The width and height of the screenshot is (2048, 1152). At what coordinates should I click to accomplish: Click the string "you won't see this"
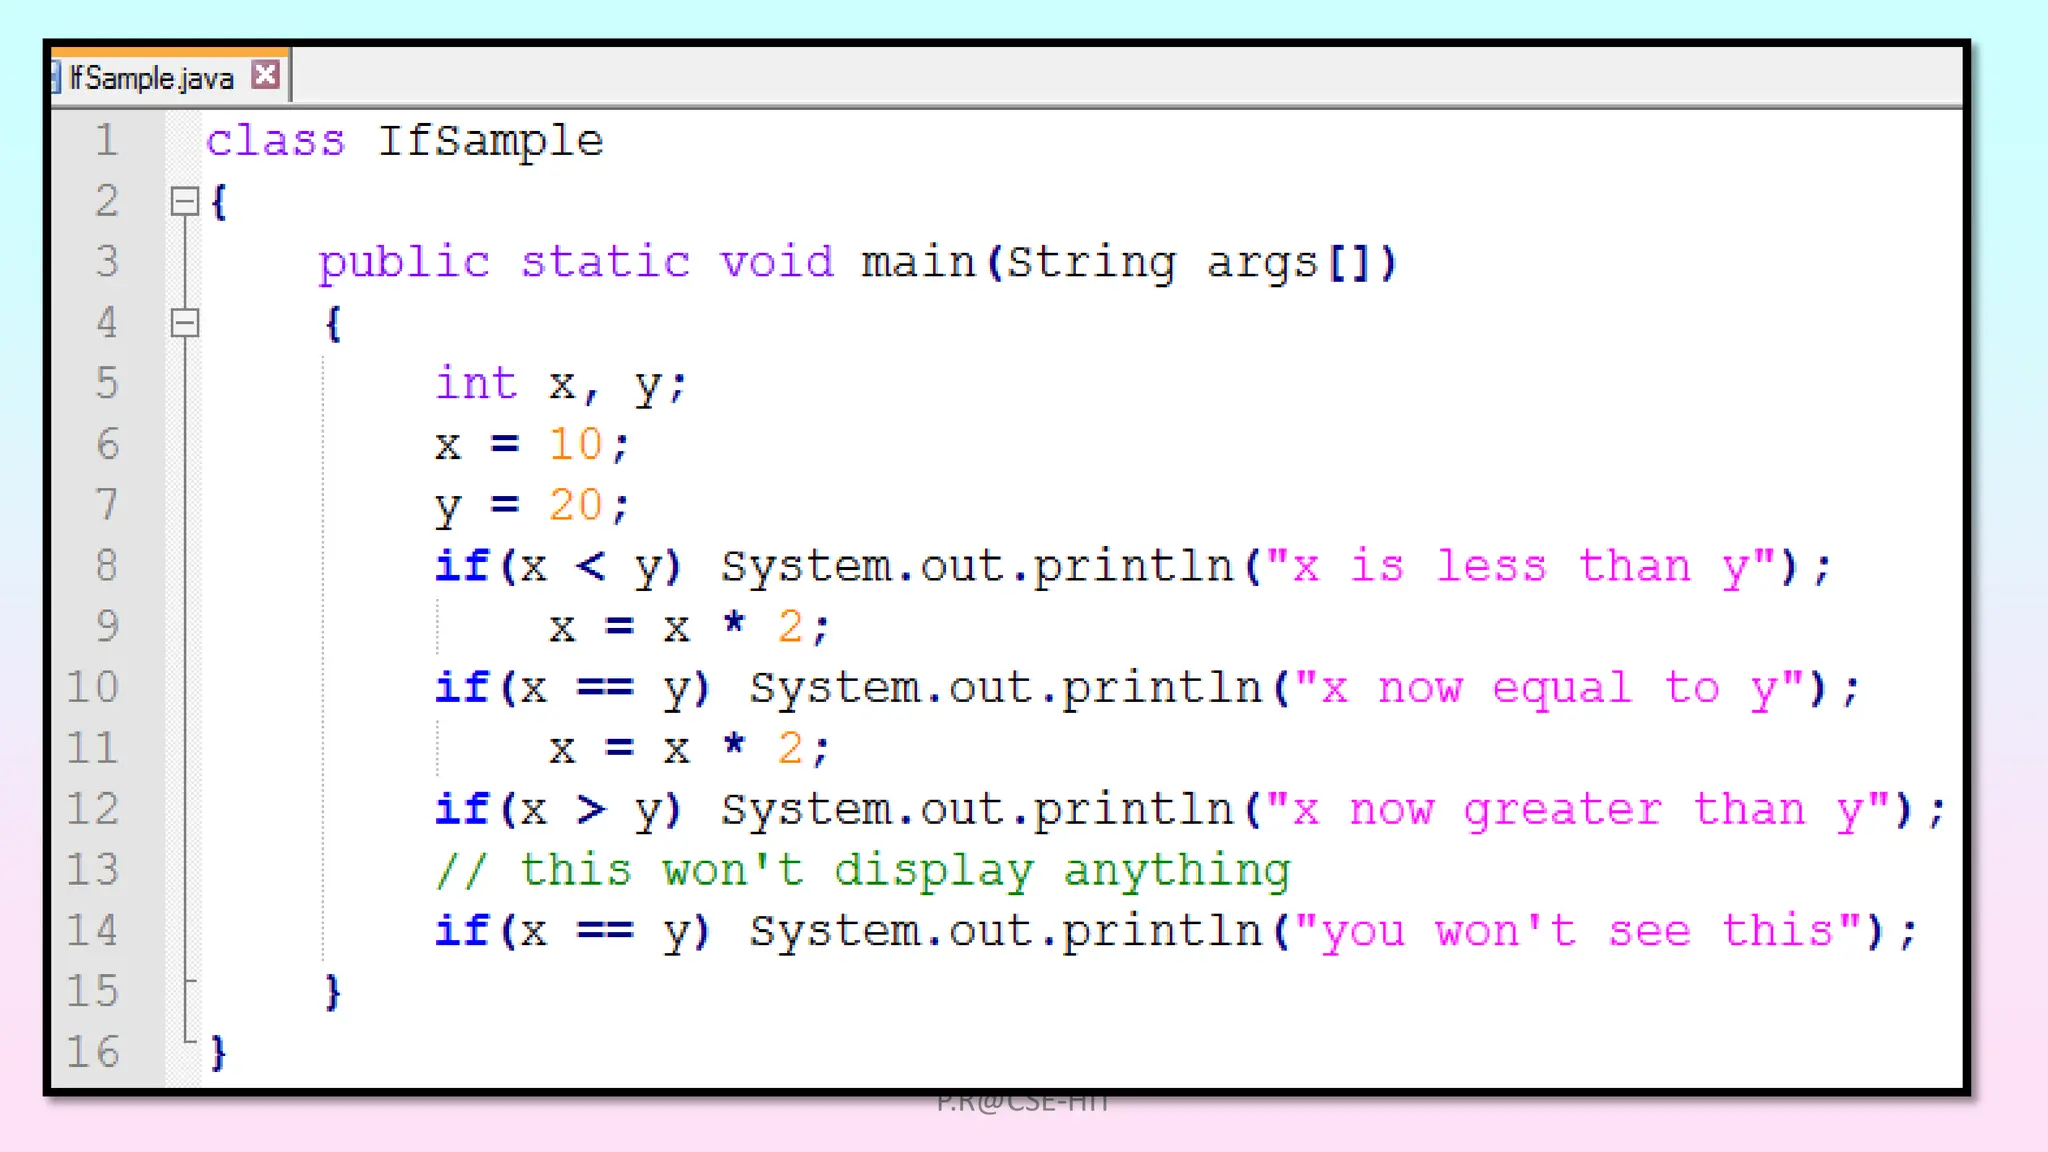[1577, 931]
